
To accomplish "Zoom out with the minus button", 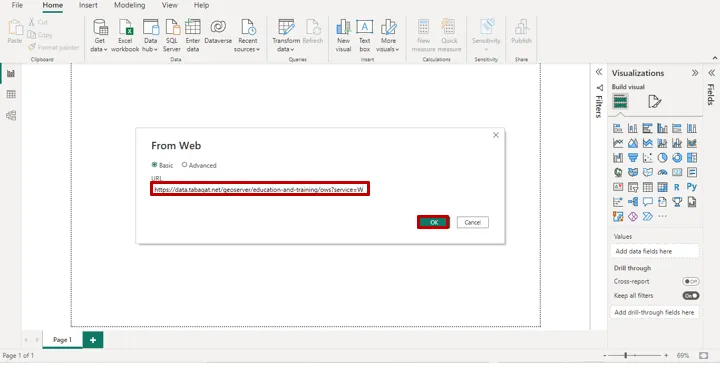I will [x=604, y=356].
